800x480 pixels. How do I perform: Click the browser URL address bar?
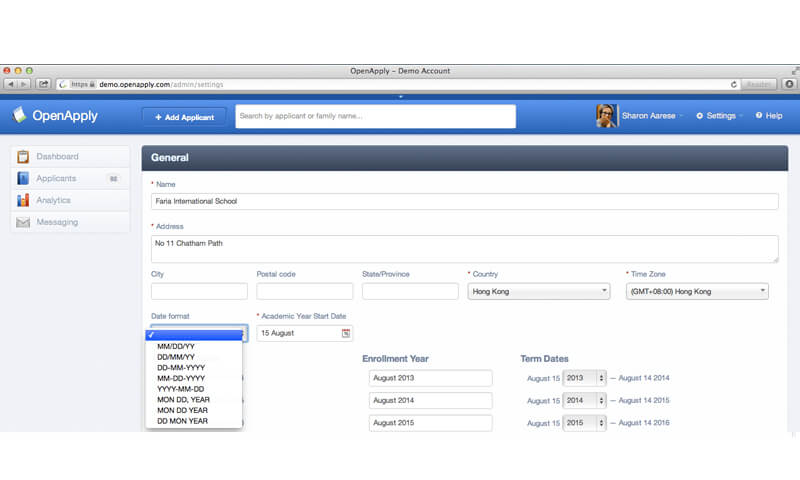(x=398, y=84)
